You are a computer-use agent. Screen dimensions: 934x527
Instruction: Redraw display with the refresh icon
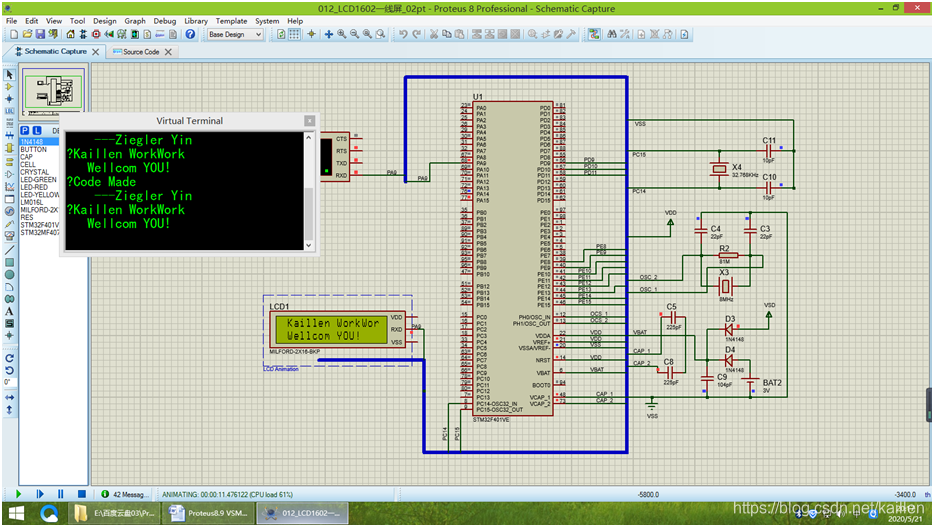click(x=281, y=35)
